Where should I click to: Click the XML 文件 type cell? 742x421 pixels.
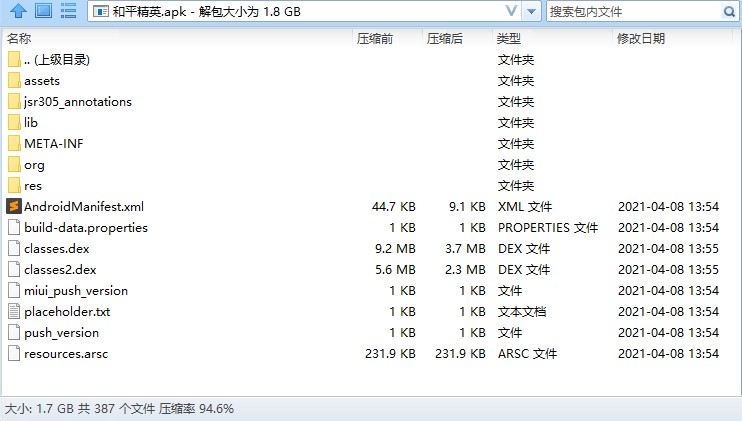click(525, 207)
